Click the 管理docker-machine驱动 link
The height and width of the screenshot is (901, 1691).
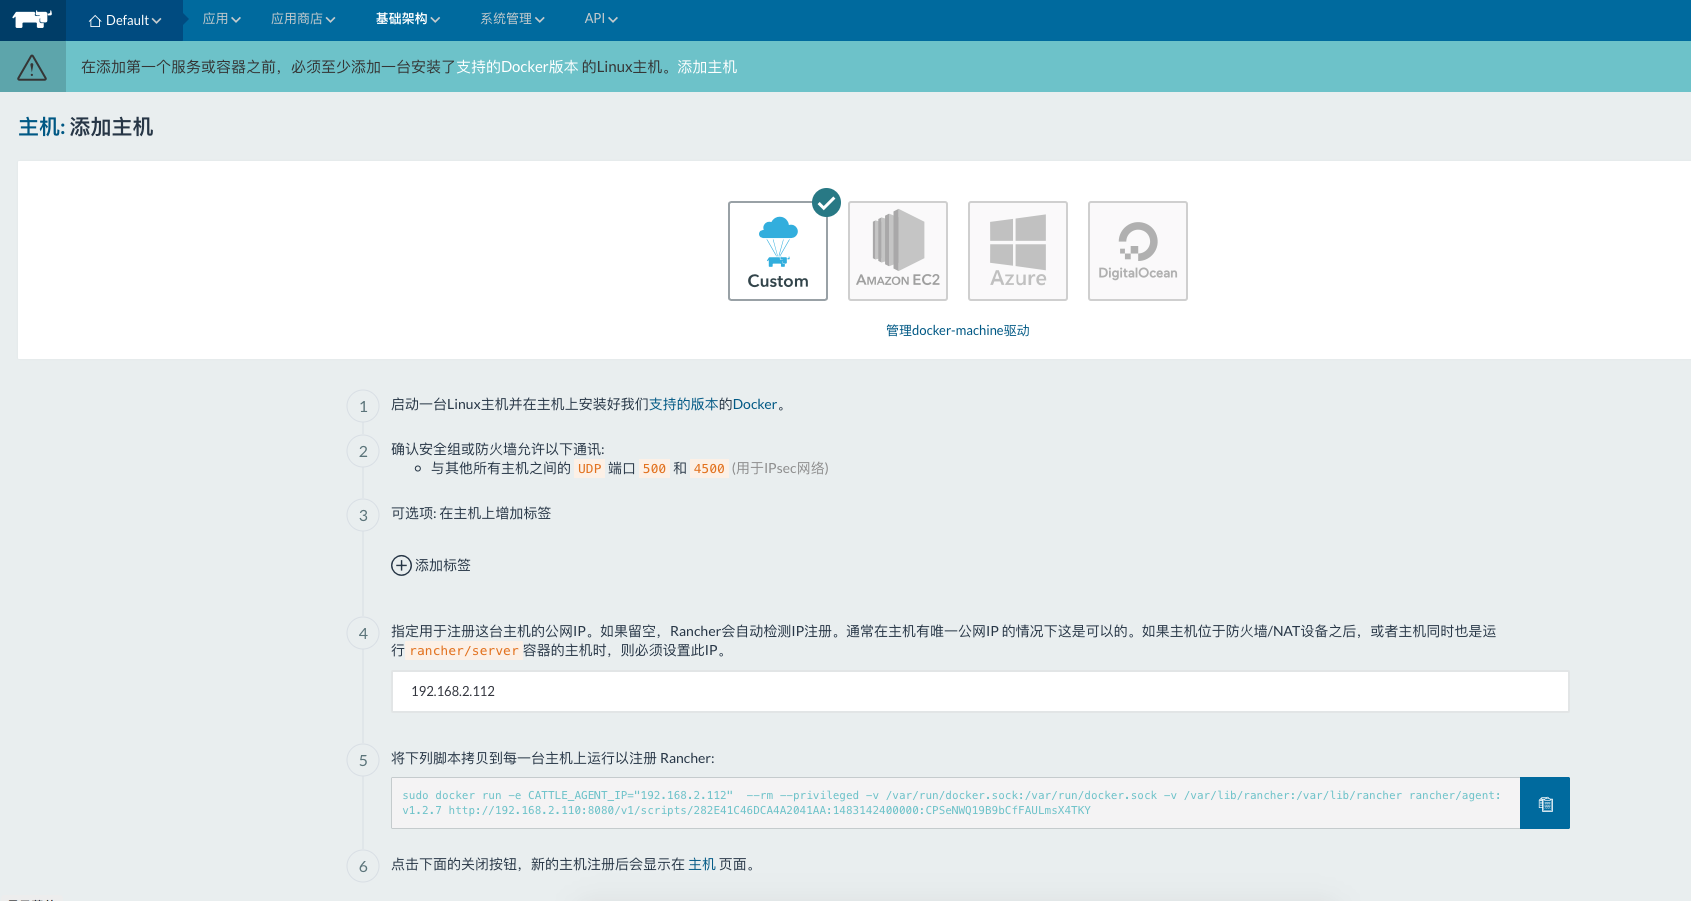[957, 331]
